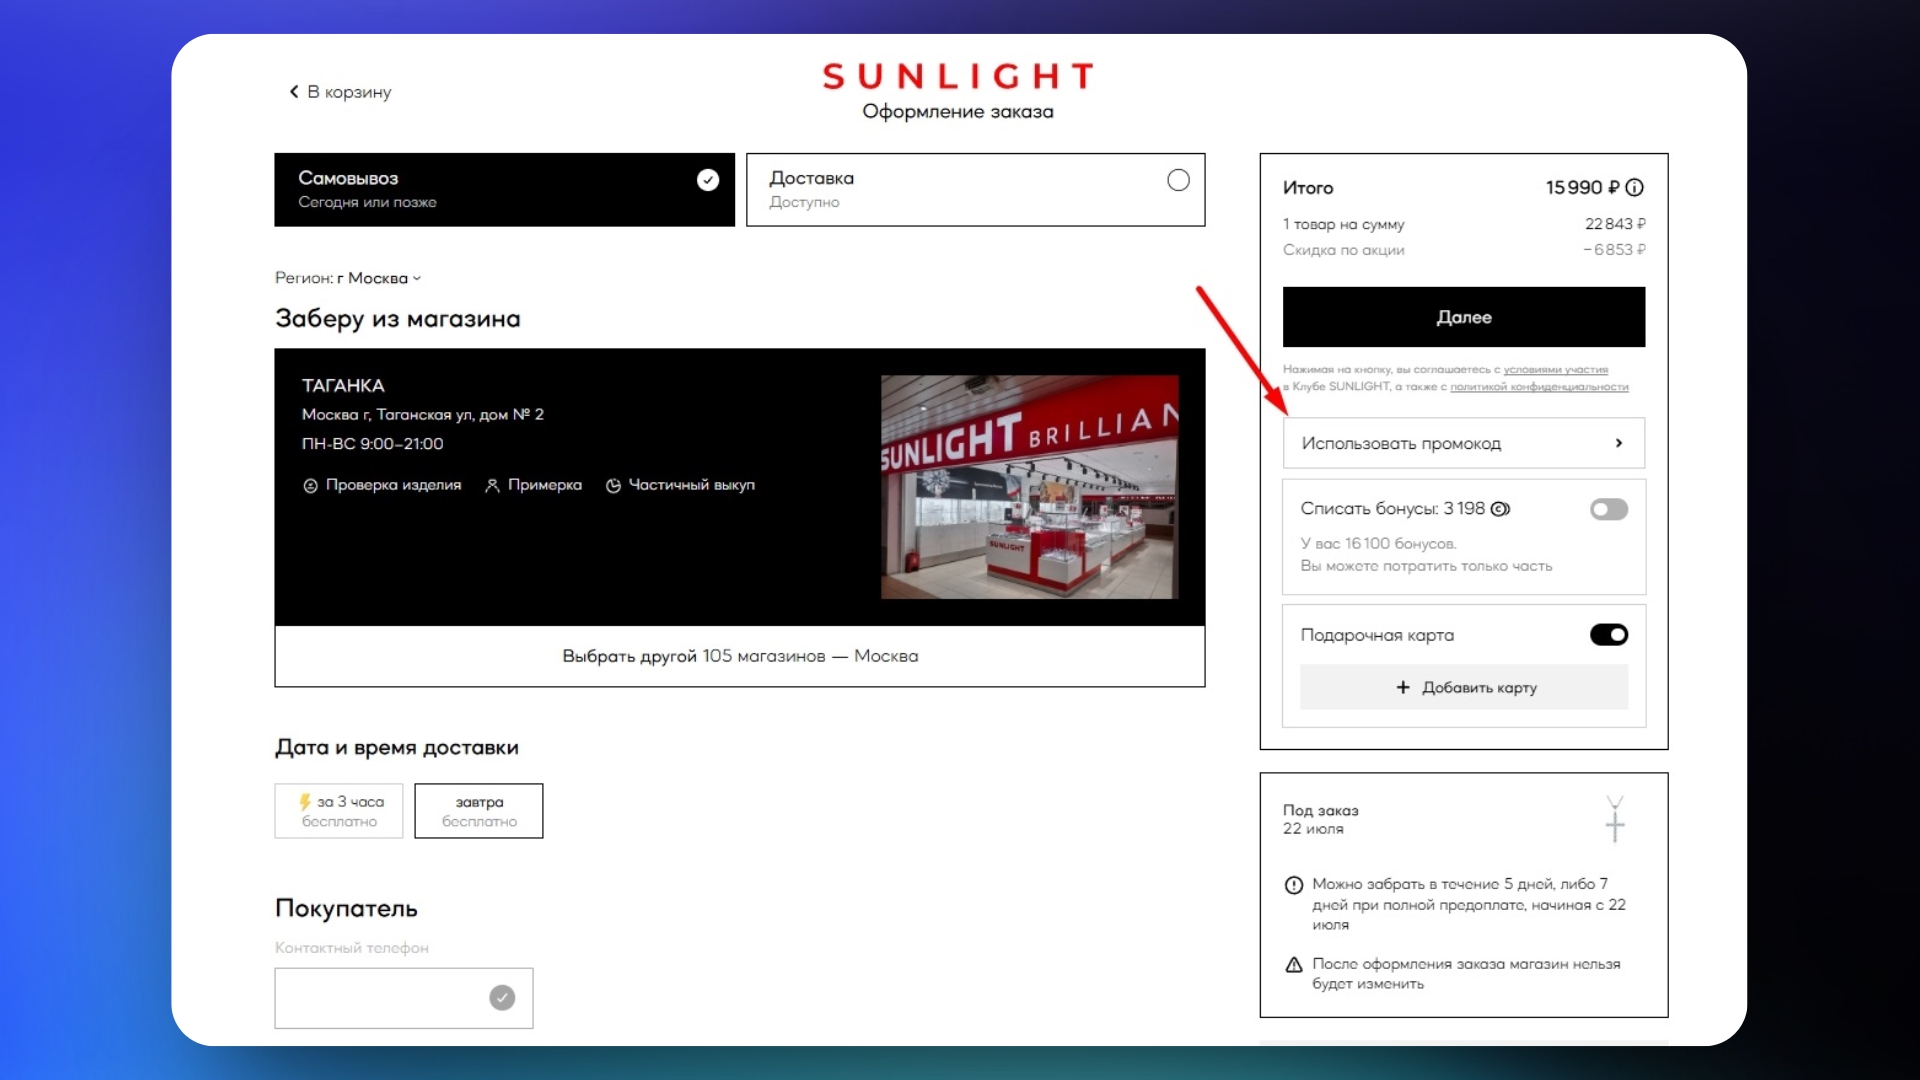Open политикой конфиденциальности link
This screenshot has height=1080, width=1920.
point(1538,387)
